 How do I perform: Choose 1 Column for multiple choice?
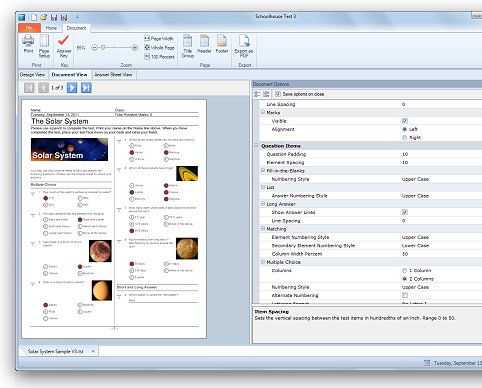[x=405, y=270]
